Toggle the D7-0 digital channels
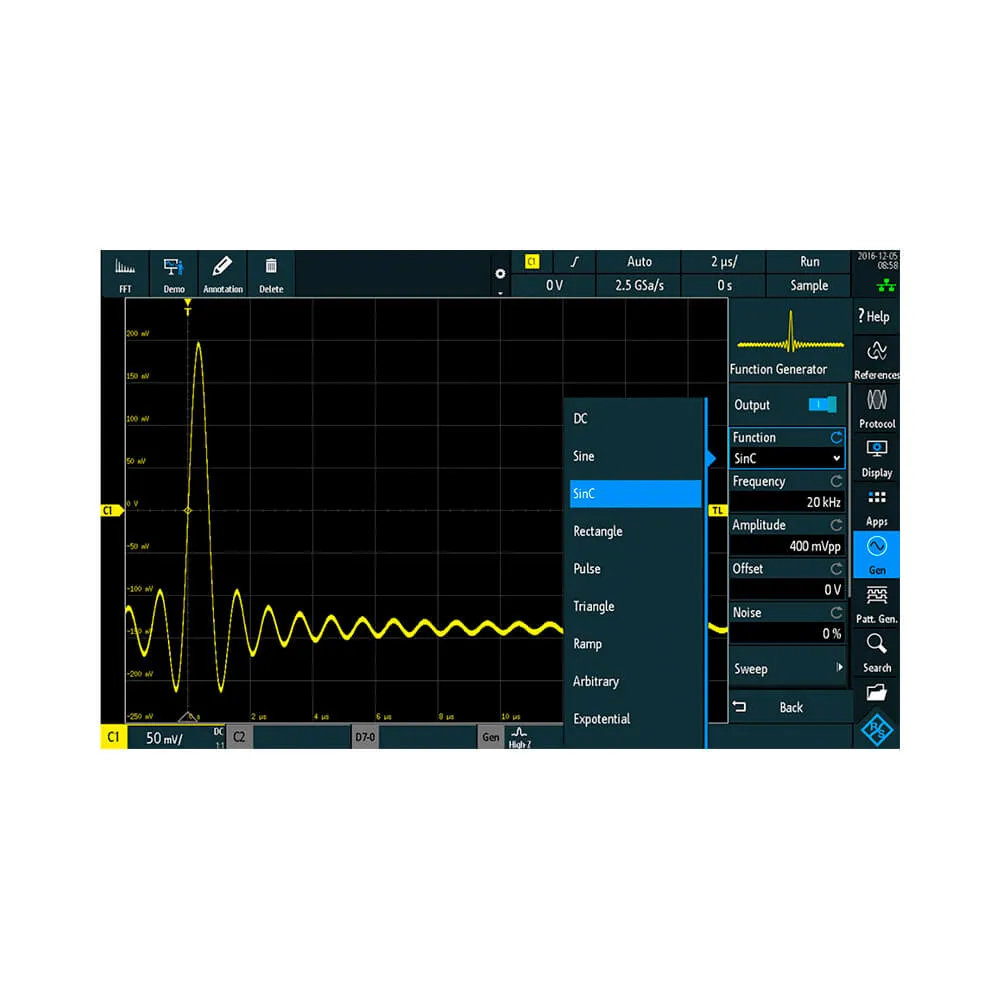This screenshot has width=1000, height=1000. click(366, 737)
